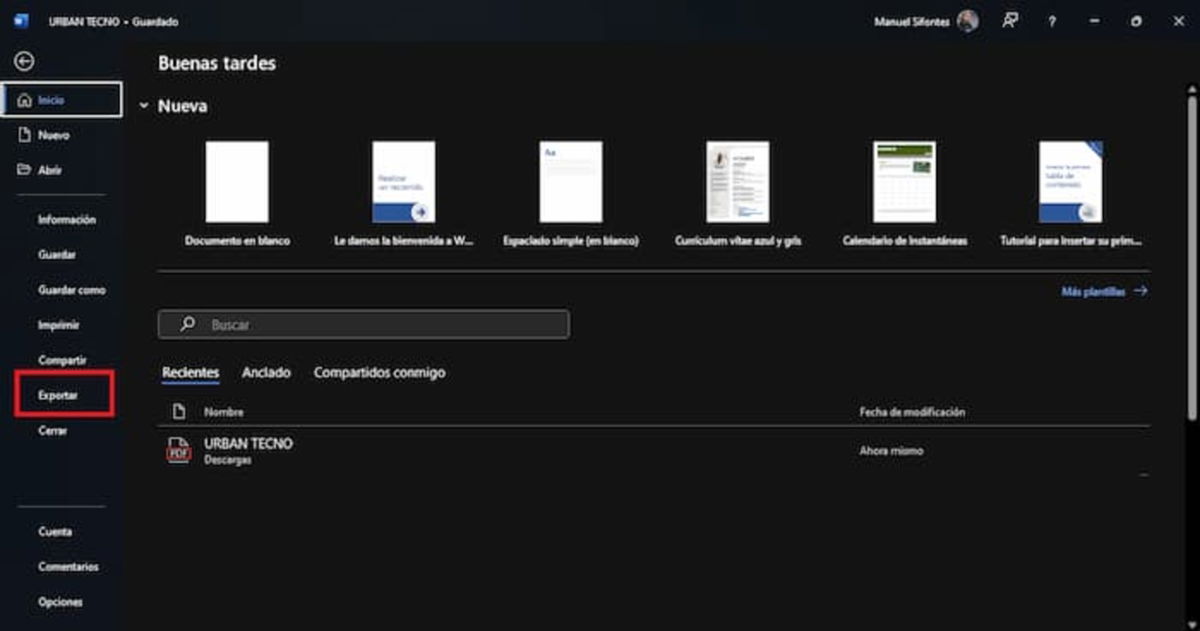Open Opciones from the sidebar
1200x631 pixels.
point(61,601)
